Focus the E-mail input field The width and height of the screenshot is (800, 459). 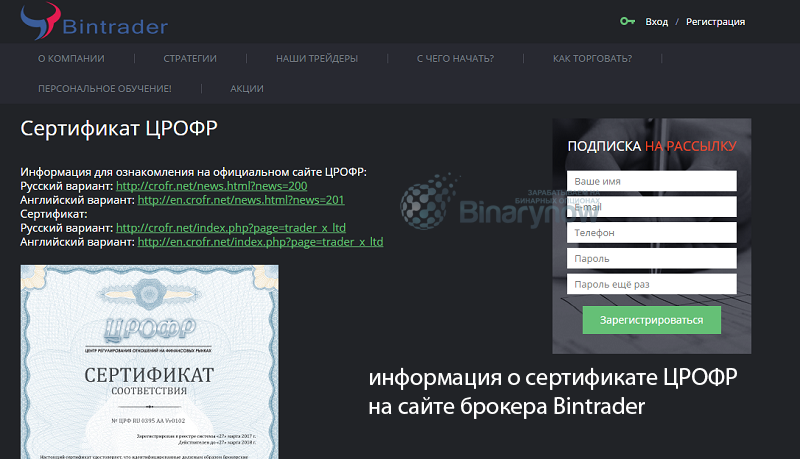pyautogui.click(x=652, y=207)
